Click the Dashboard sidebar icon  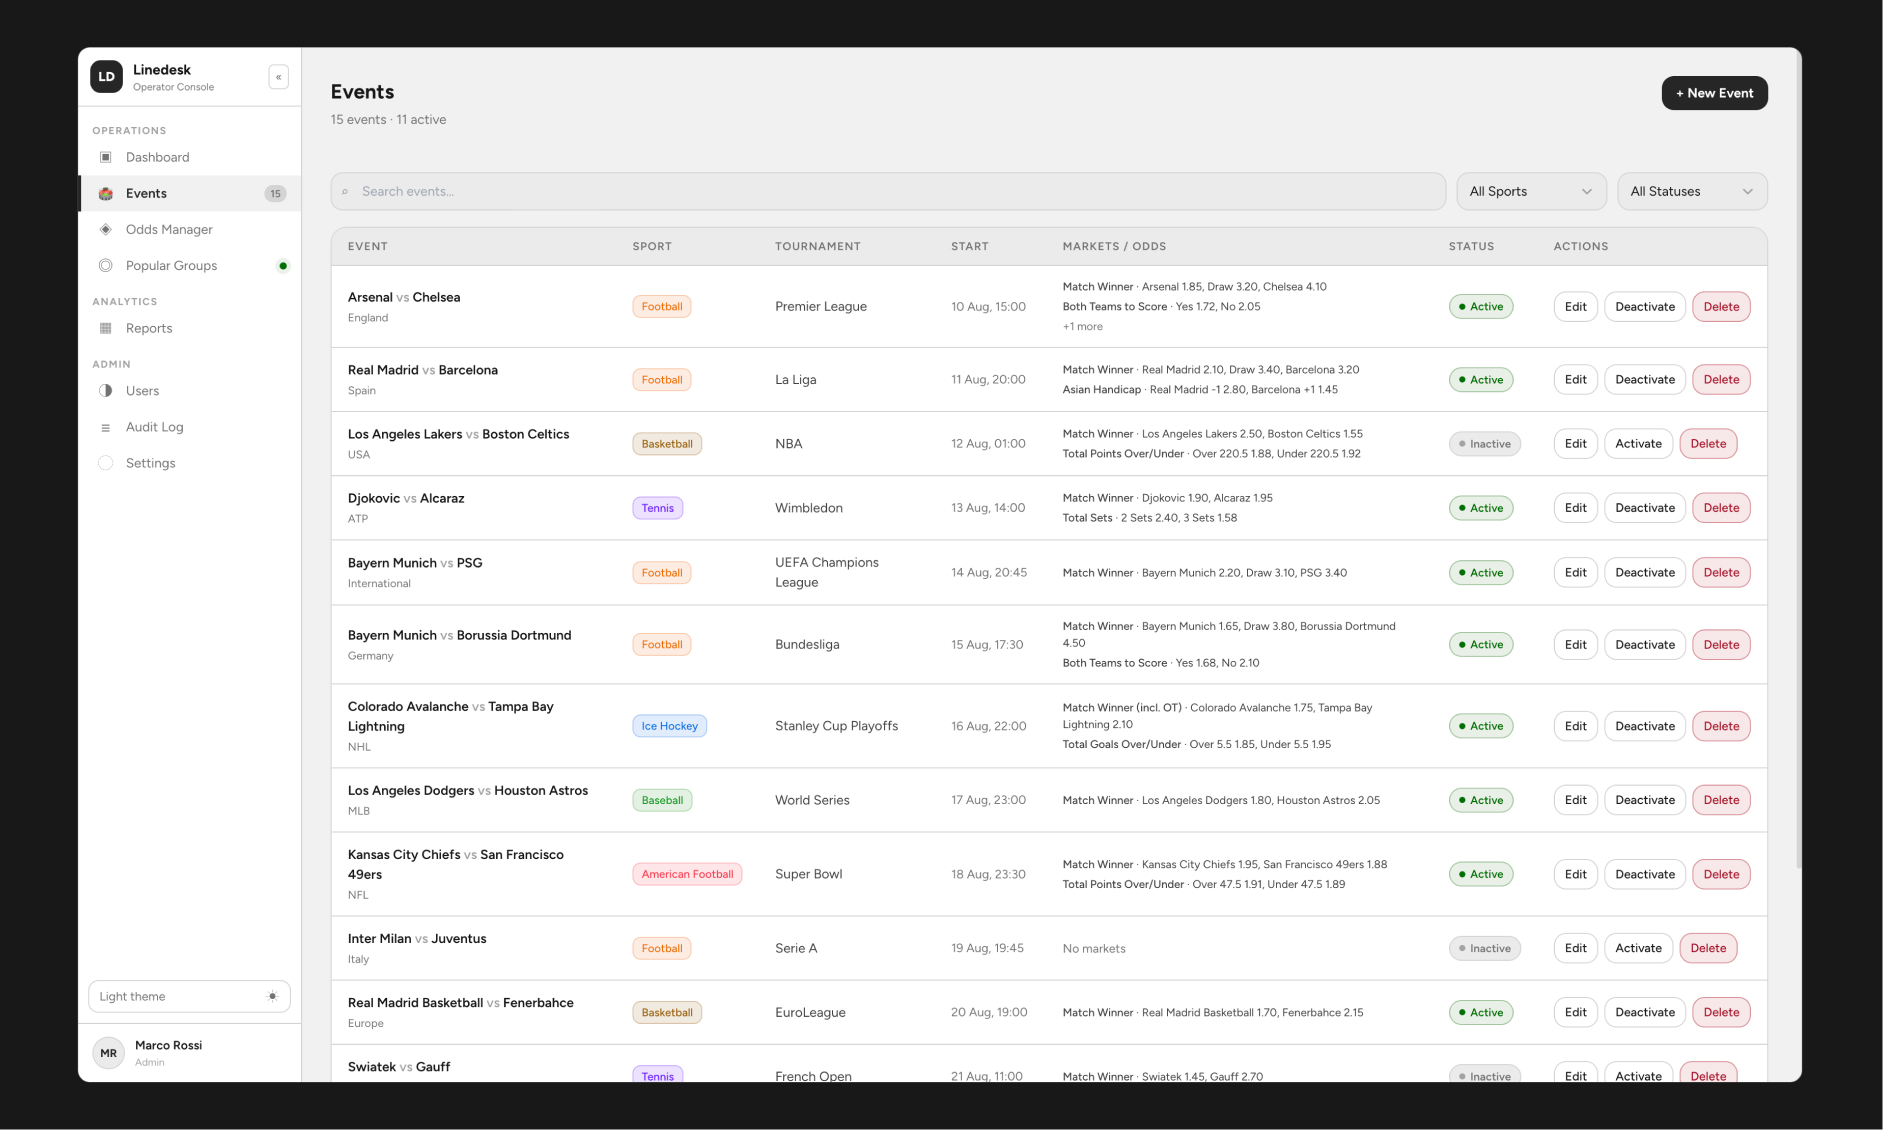point(106,157)
